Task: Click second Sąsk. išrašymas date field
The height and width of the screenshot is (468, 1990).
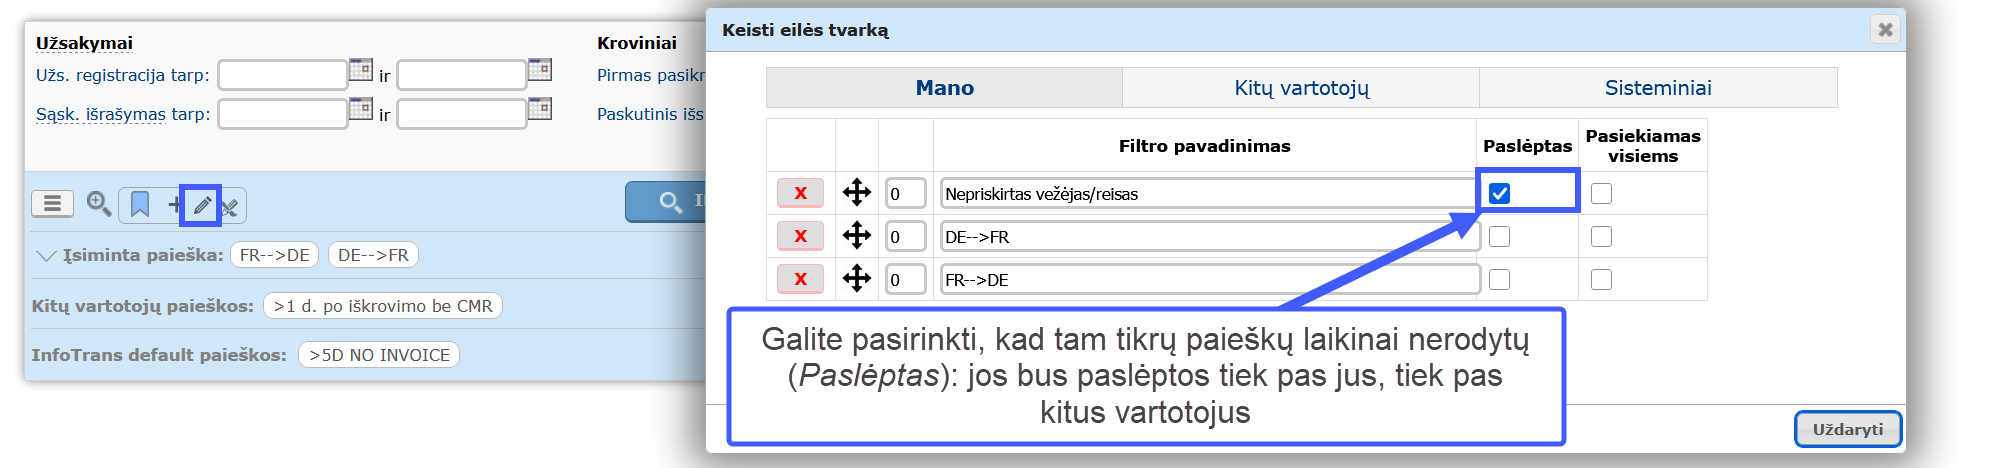Action: pos(462,114)
